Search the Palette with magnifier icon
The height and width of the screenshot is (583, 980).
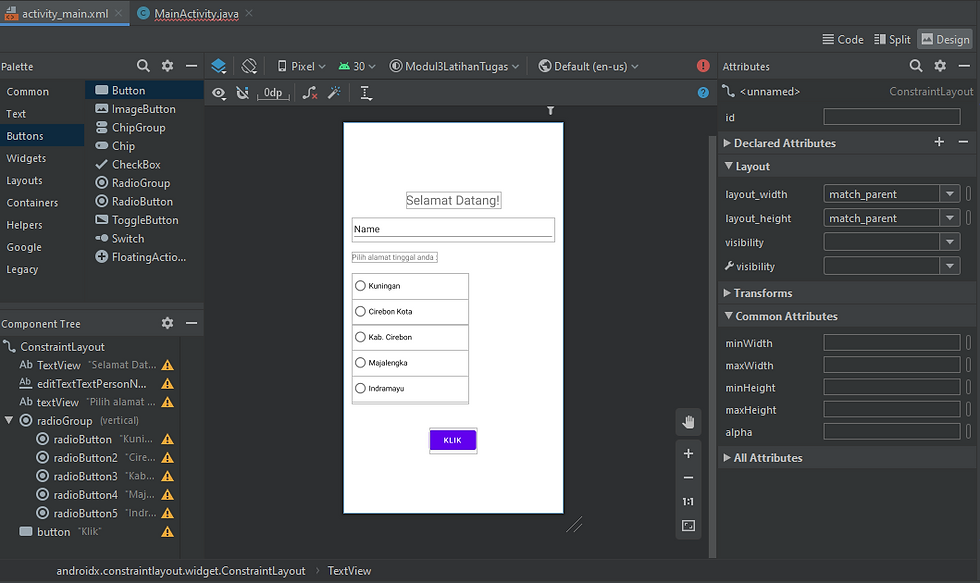coord(143,66)
